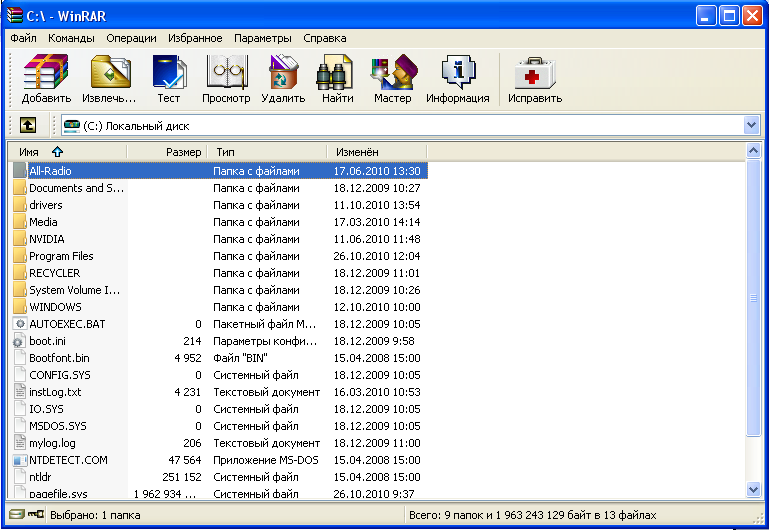Sort by the Тип column header
This screenshot has height=530, width=769.
point(267,152)
